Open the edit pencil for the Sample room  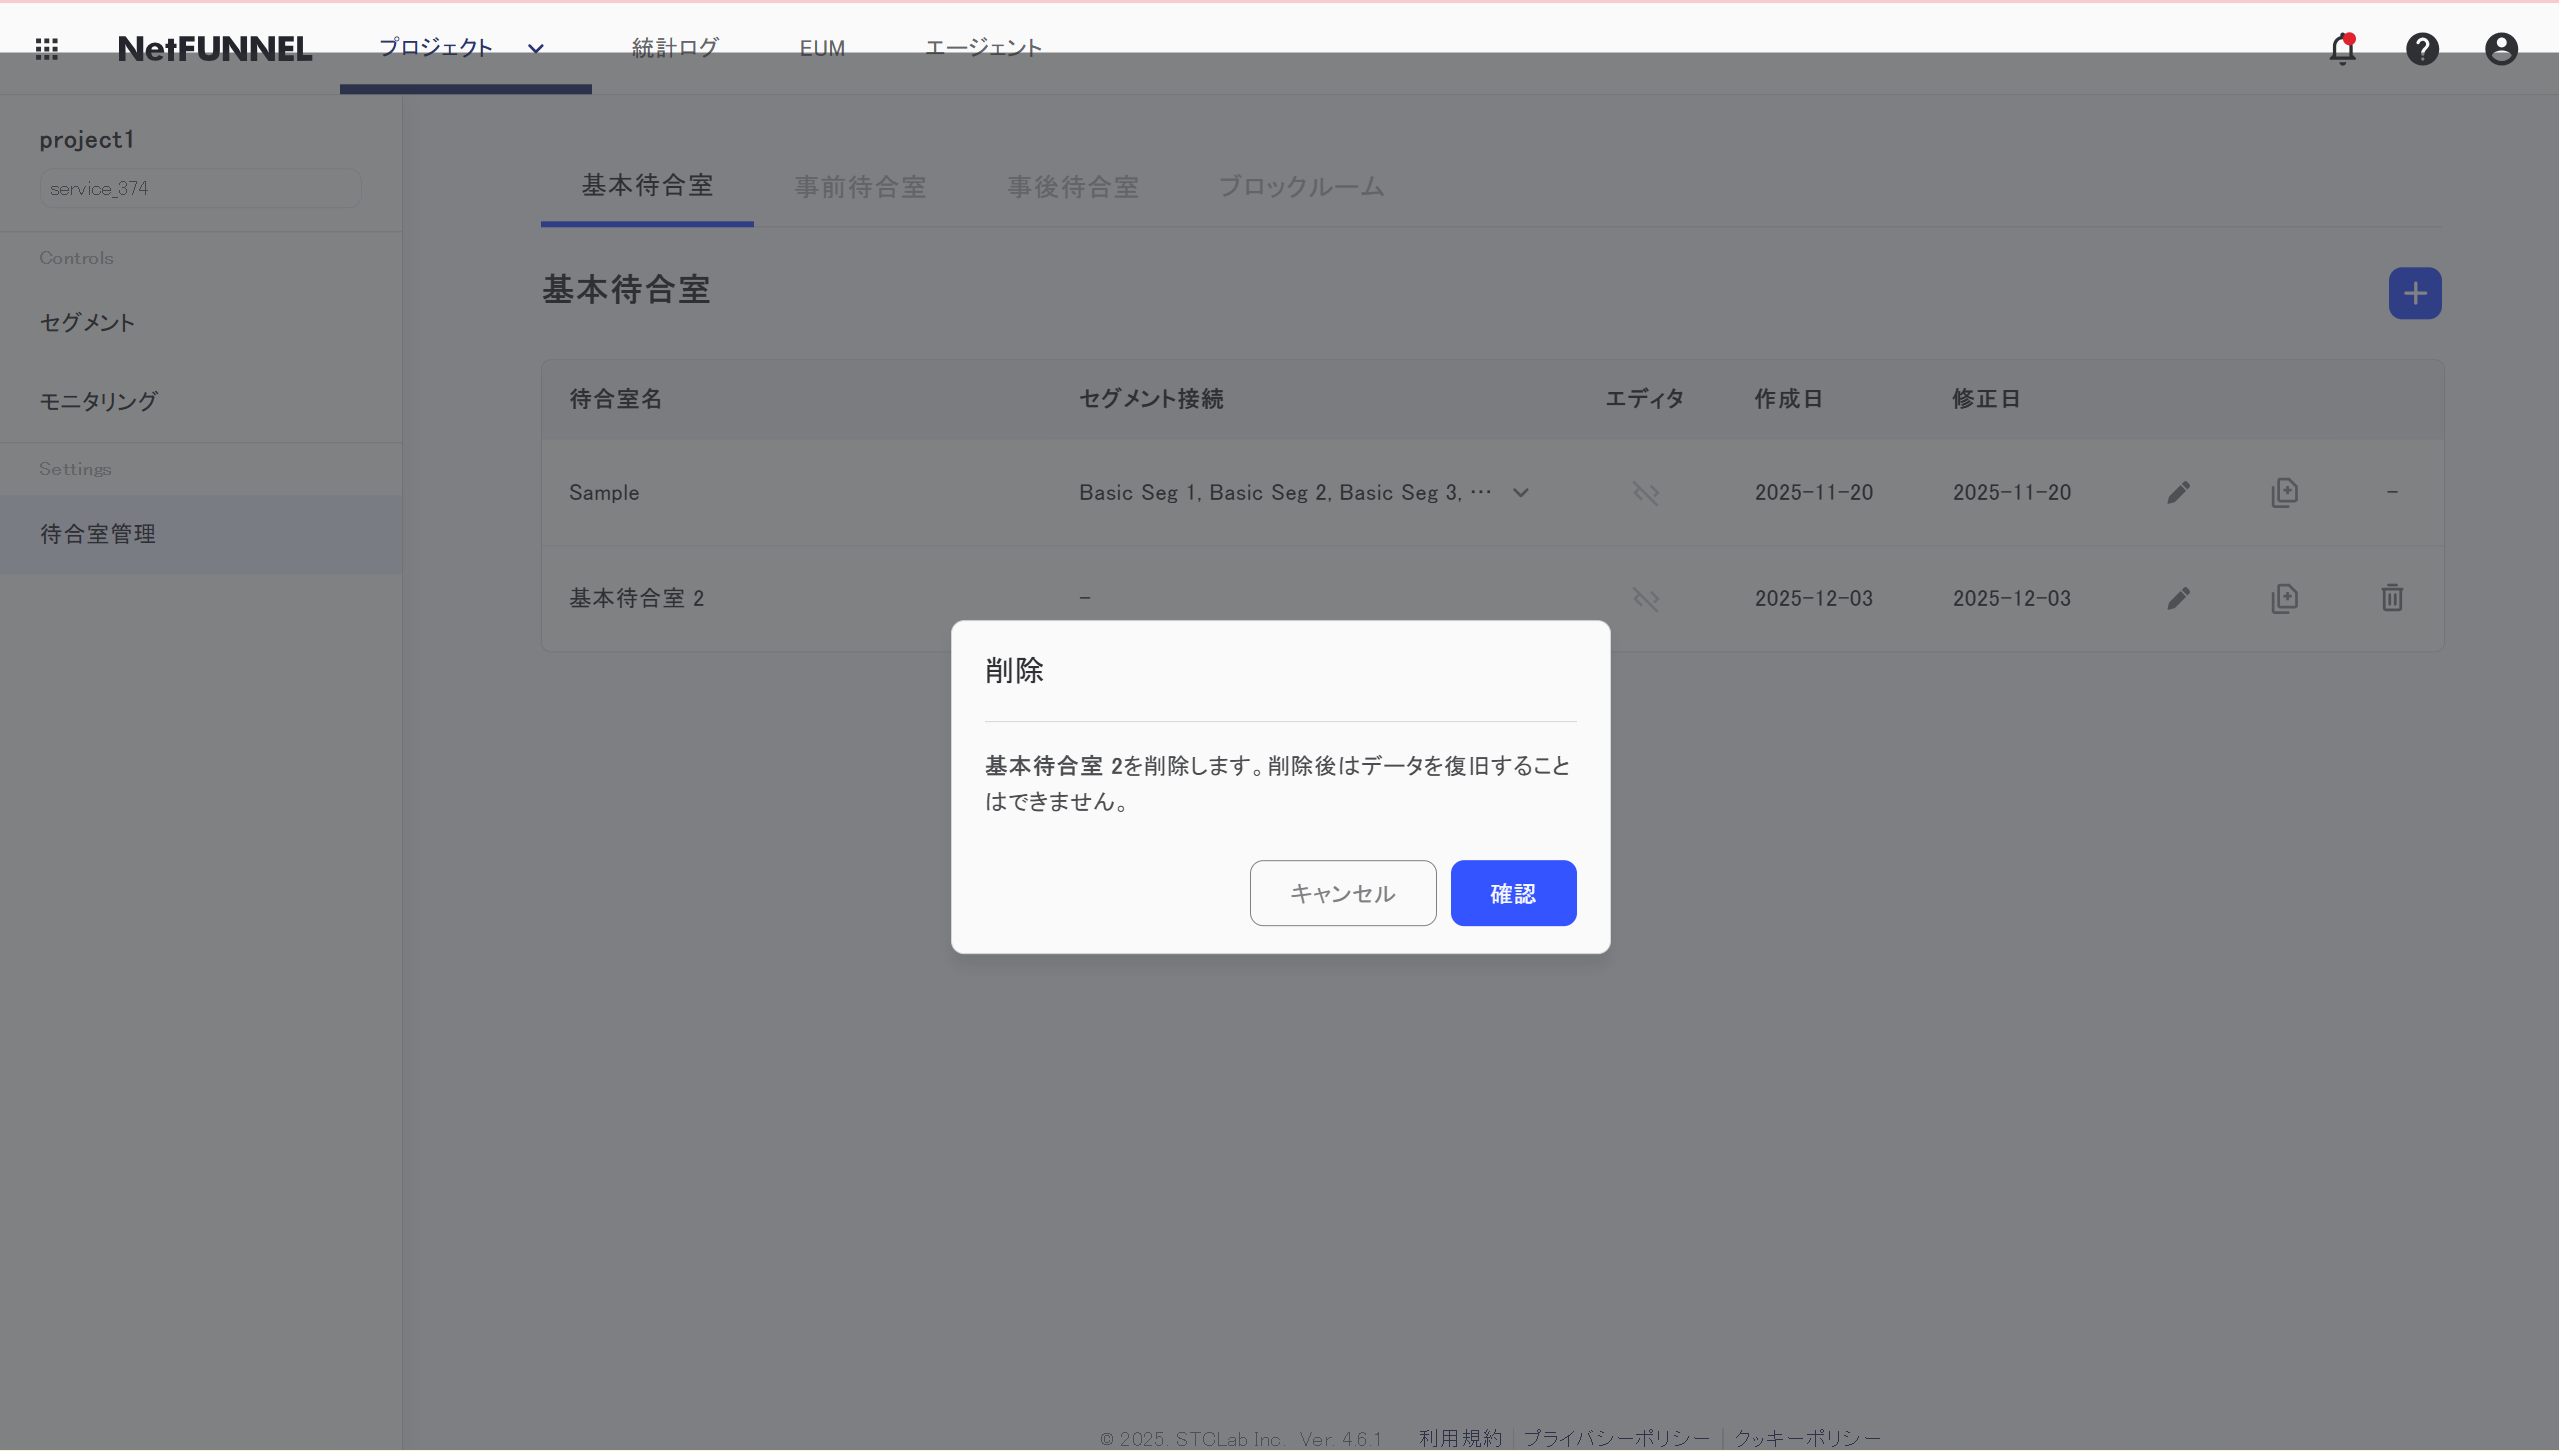[x=2178, y=492]
